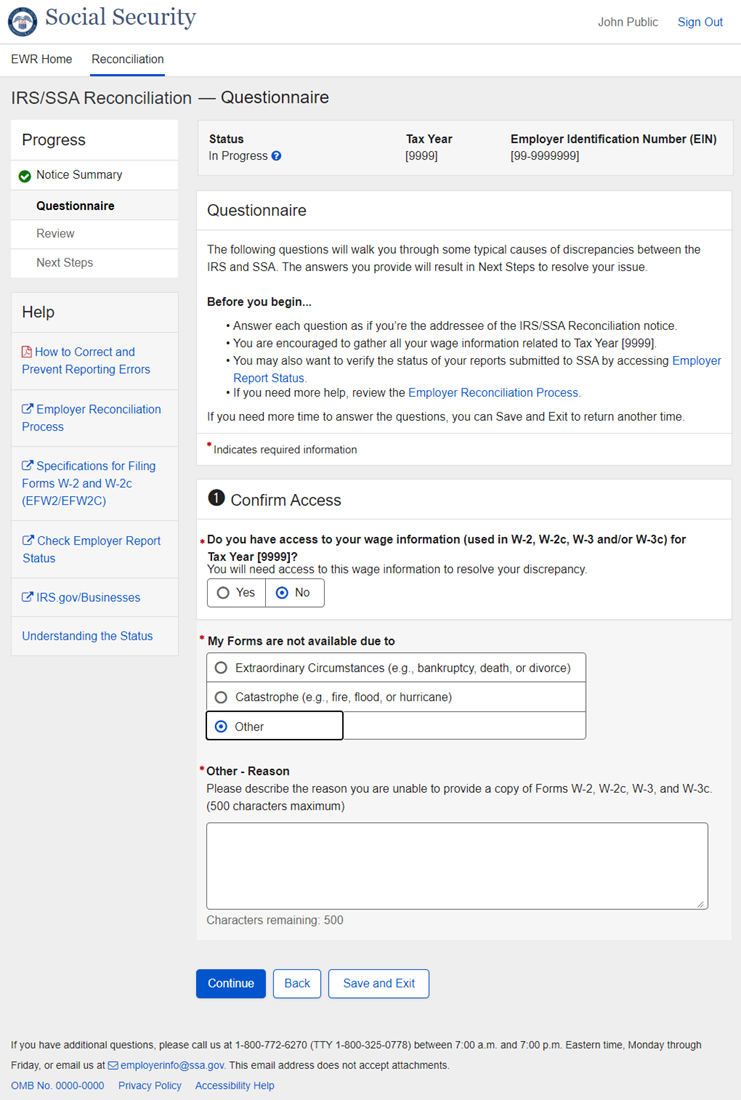741x1100 pixels.
Task: Click the envelope icon beside employerinfo email
Action: pos(113,1066)
